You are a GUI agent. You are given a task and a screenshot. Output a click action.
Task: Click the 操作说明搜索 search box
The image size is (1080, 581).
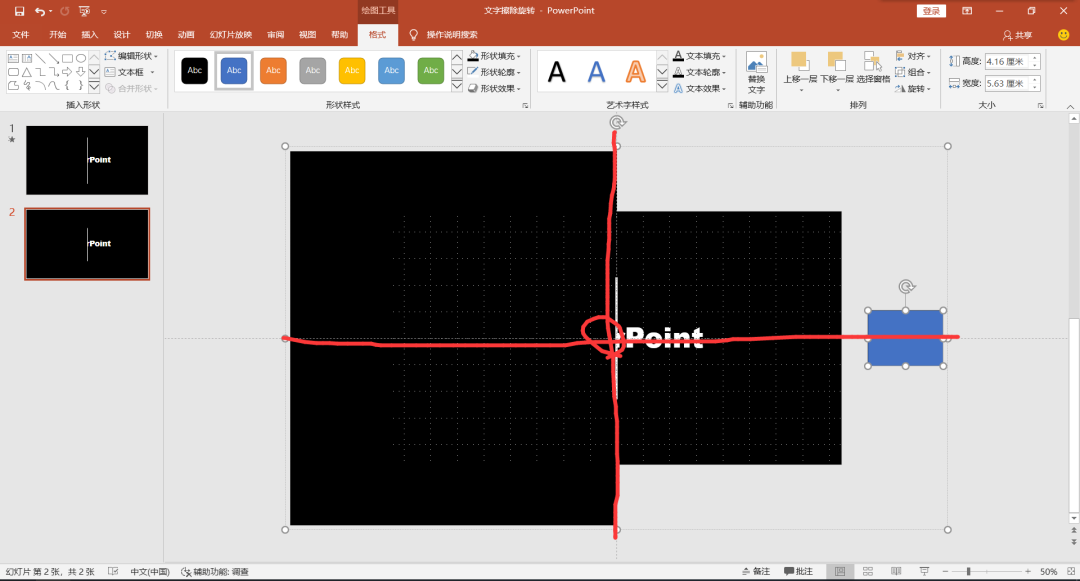(x=452, y=34)
